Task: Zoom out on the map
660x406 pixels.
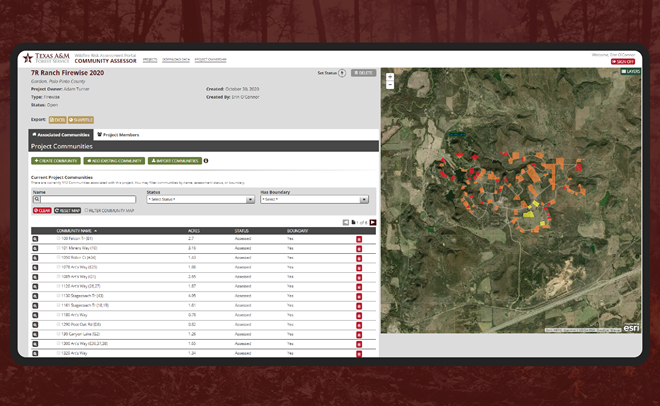Action: [x=390, y=85]
